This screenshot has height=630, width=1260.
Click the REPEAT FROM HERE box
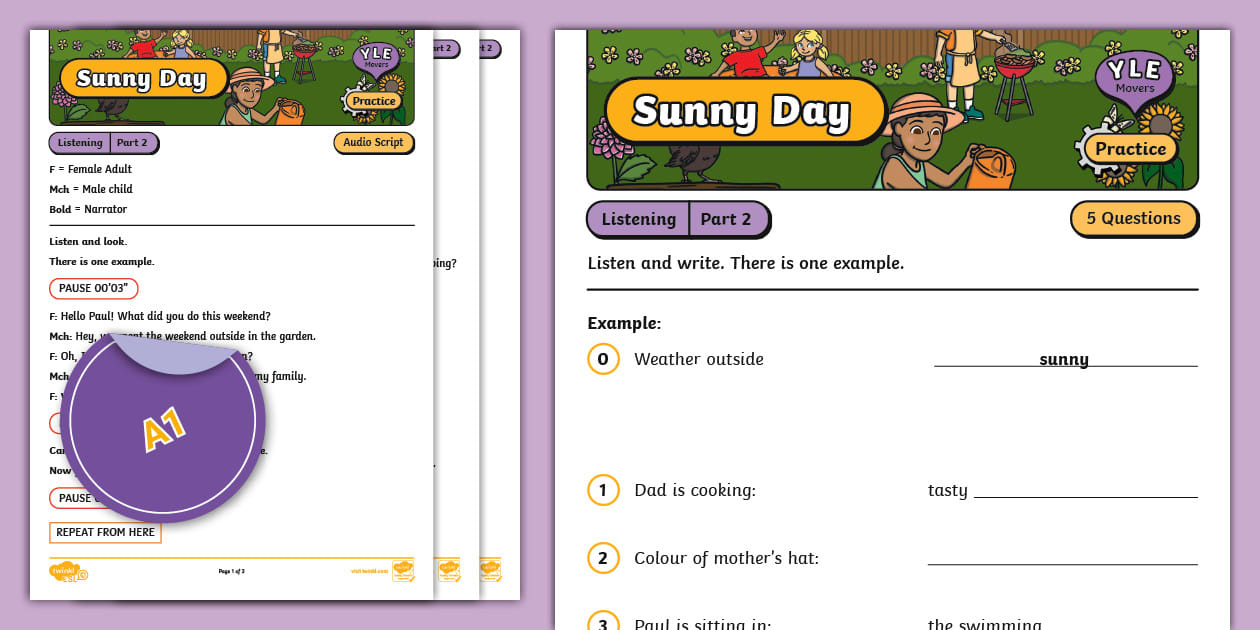click(105, 532)
